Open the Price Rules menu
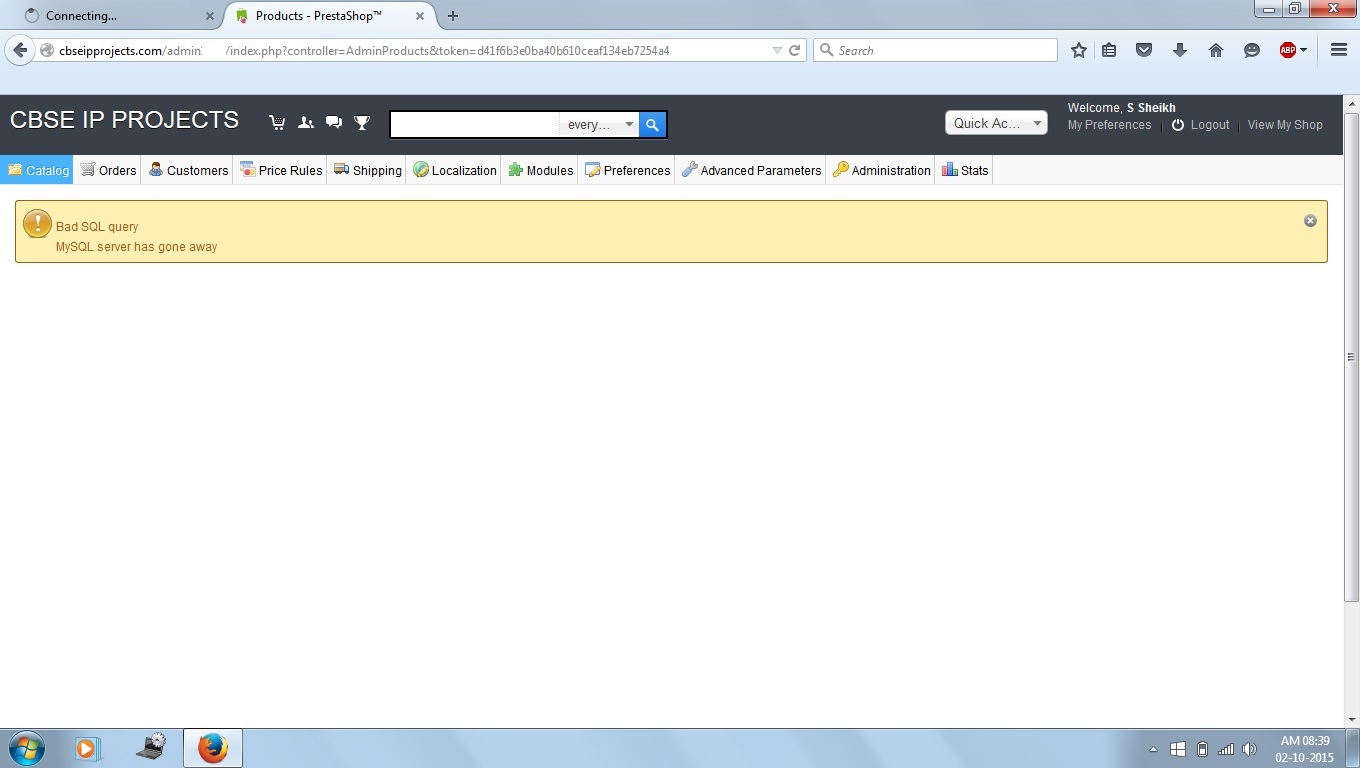This screenshot has width=1360, height=768. pyautogui.click(x=281, y=170)
